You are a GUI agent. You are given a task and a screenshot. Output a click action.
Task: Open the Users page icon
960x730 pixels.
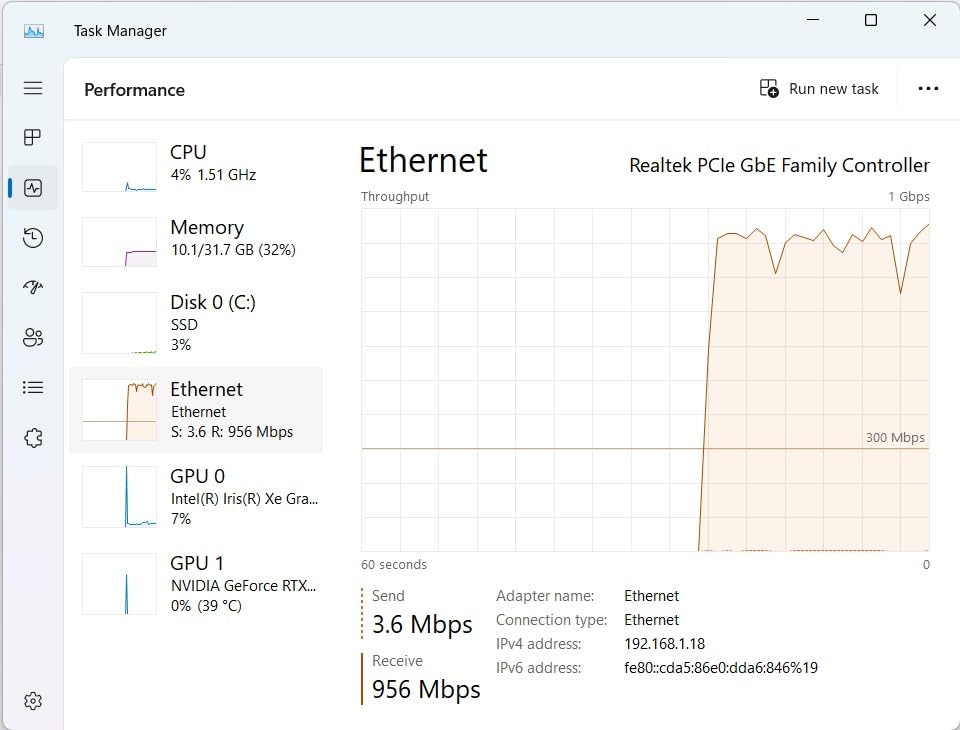click(x=33, y=337)
